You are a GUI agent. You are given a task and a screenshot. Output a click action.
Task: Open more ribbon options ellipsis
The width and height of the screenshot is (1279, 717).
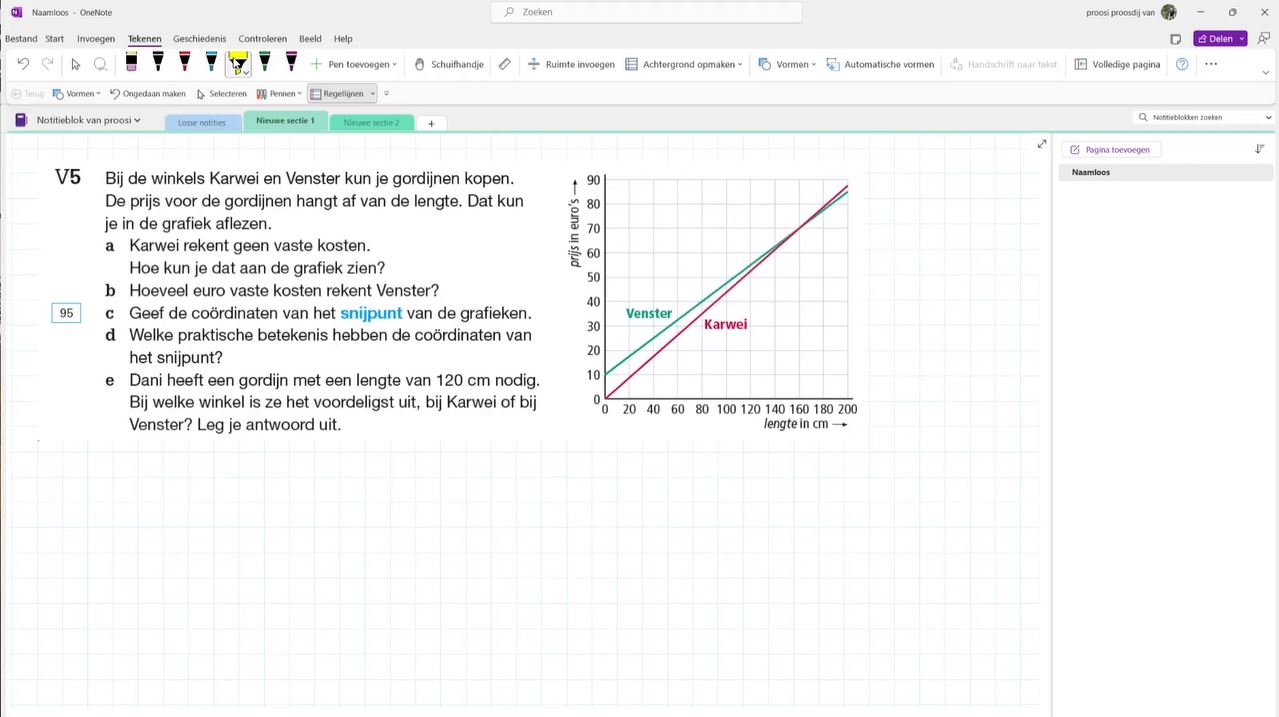coord(1211,64)
